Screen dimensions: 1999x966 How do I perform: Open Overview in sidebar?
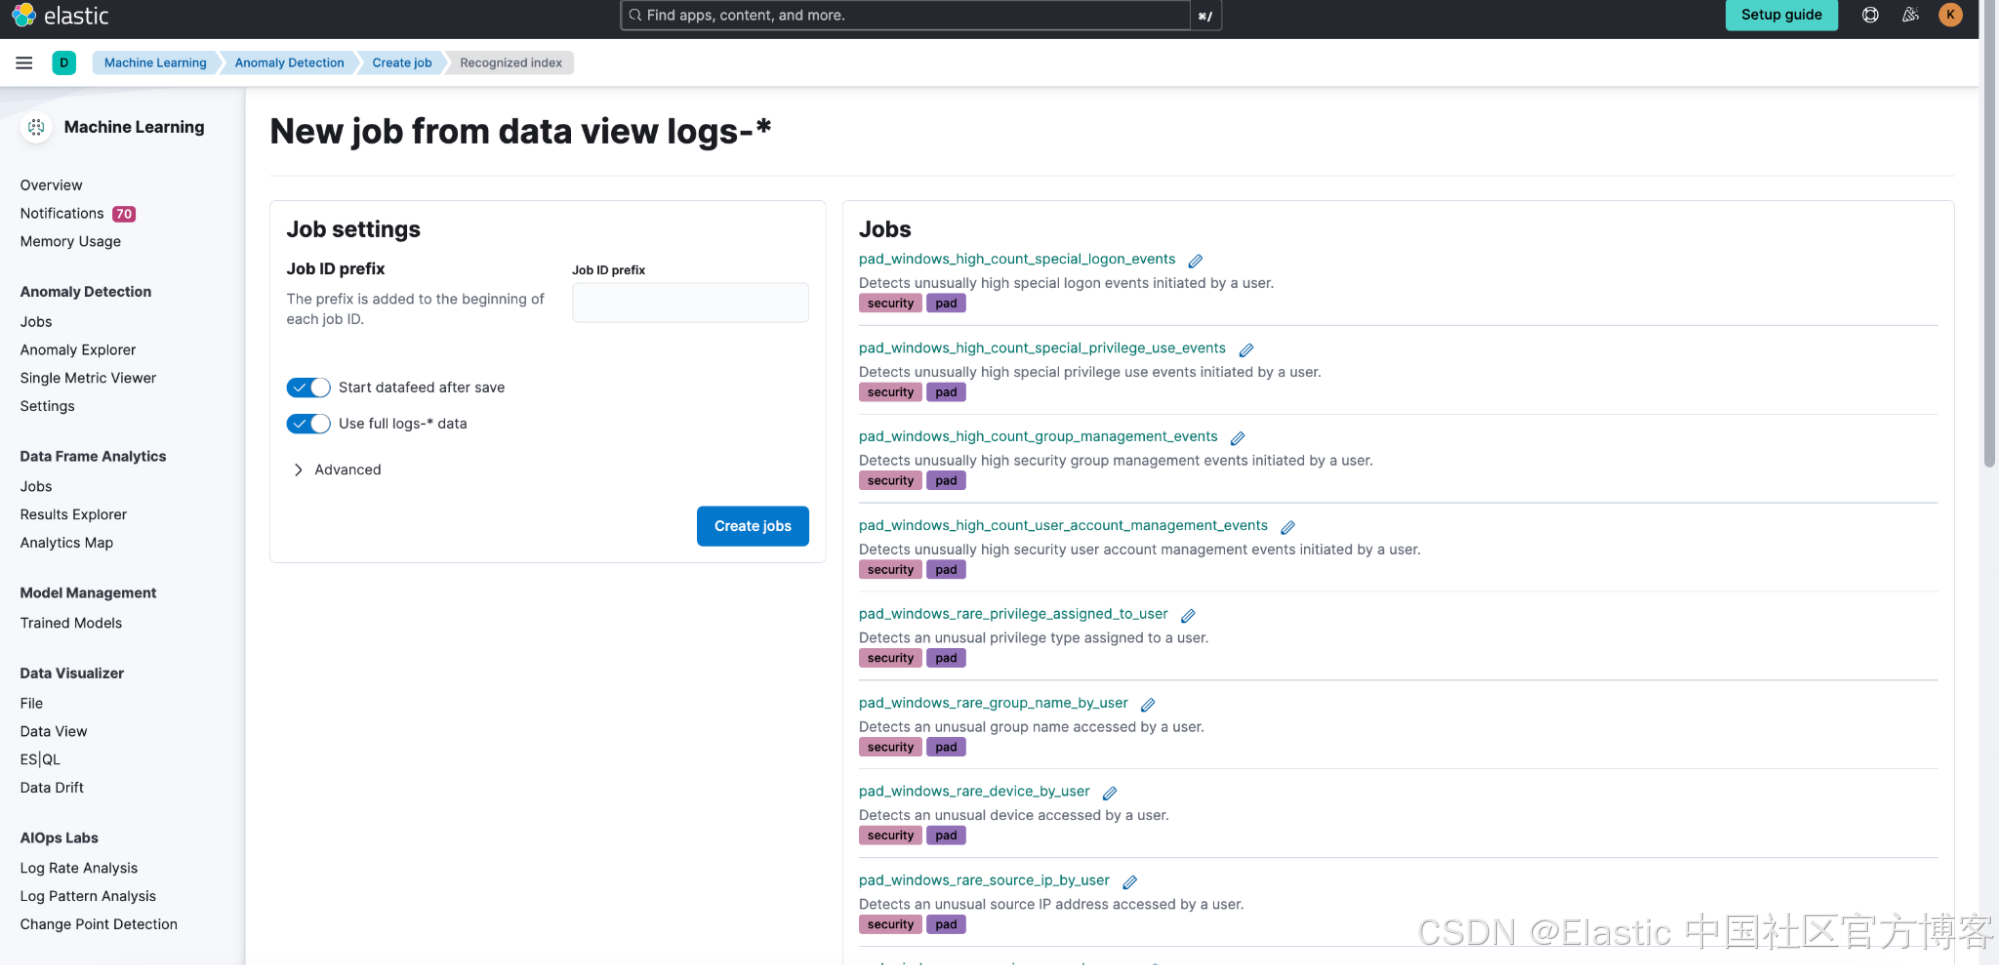tap(51, 185)
